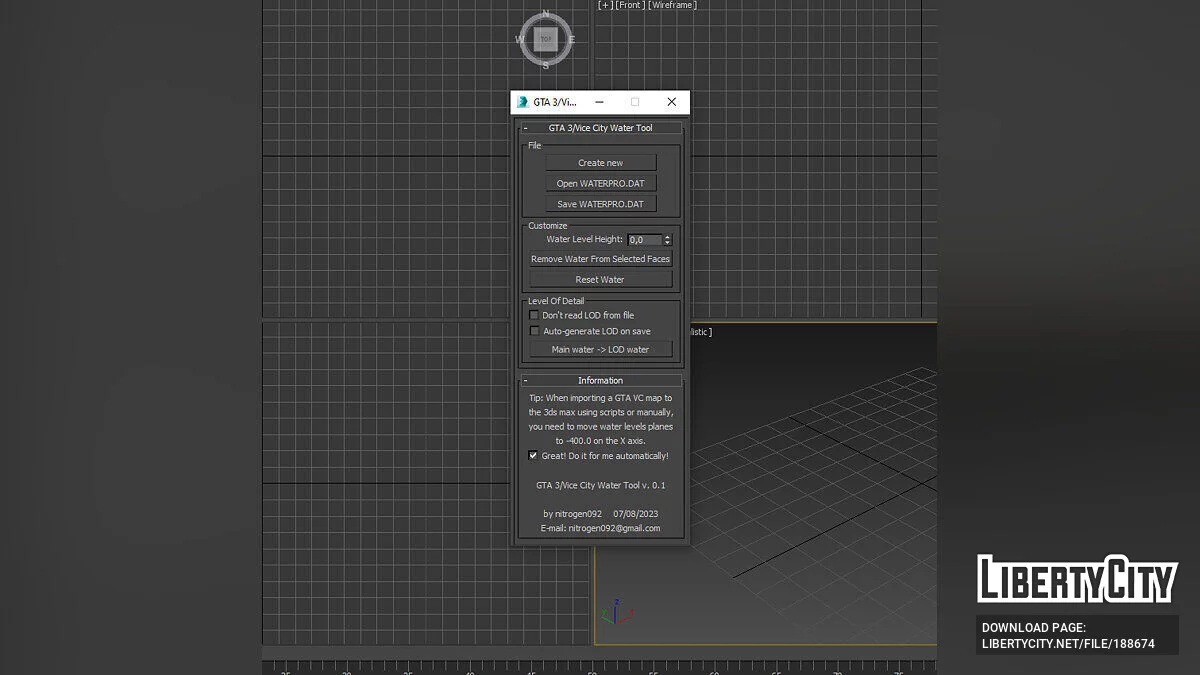The width and height of the screenshot is (1200, 675).
Task: Collapse the Information rollout
Action: click(600, 380)
